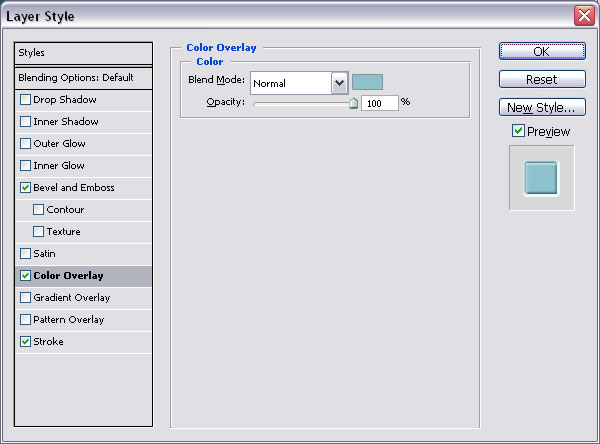This screenshot has height=444, width=600.
Task: Click the Reset button
Action: (542, 79)
